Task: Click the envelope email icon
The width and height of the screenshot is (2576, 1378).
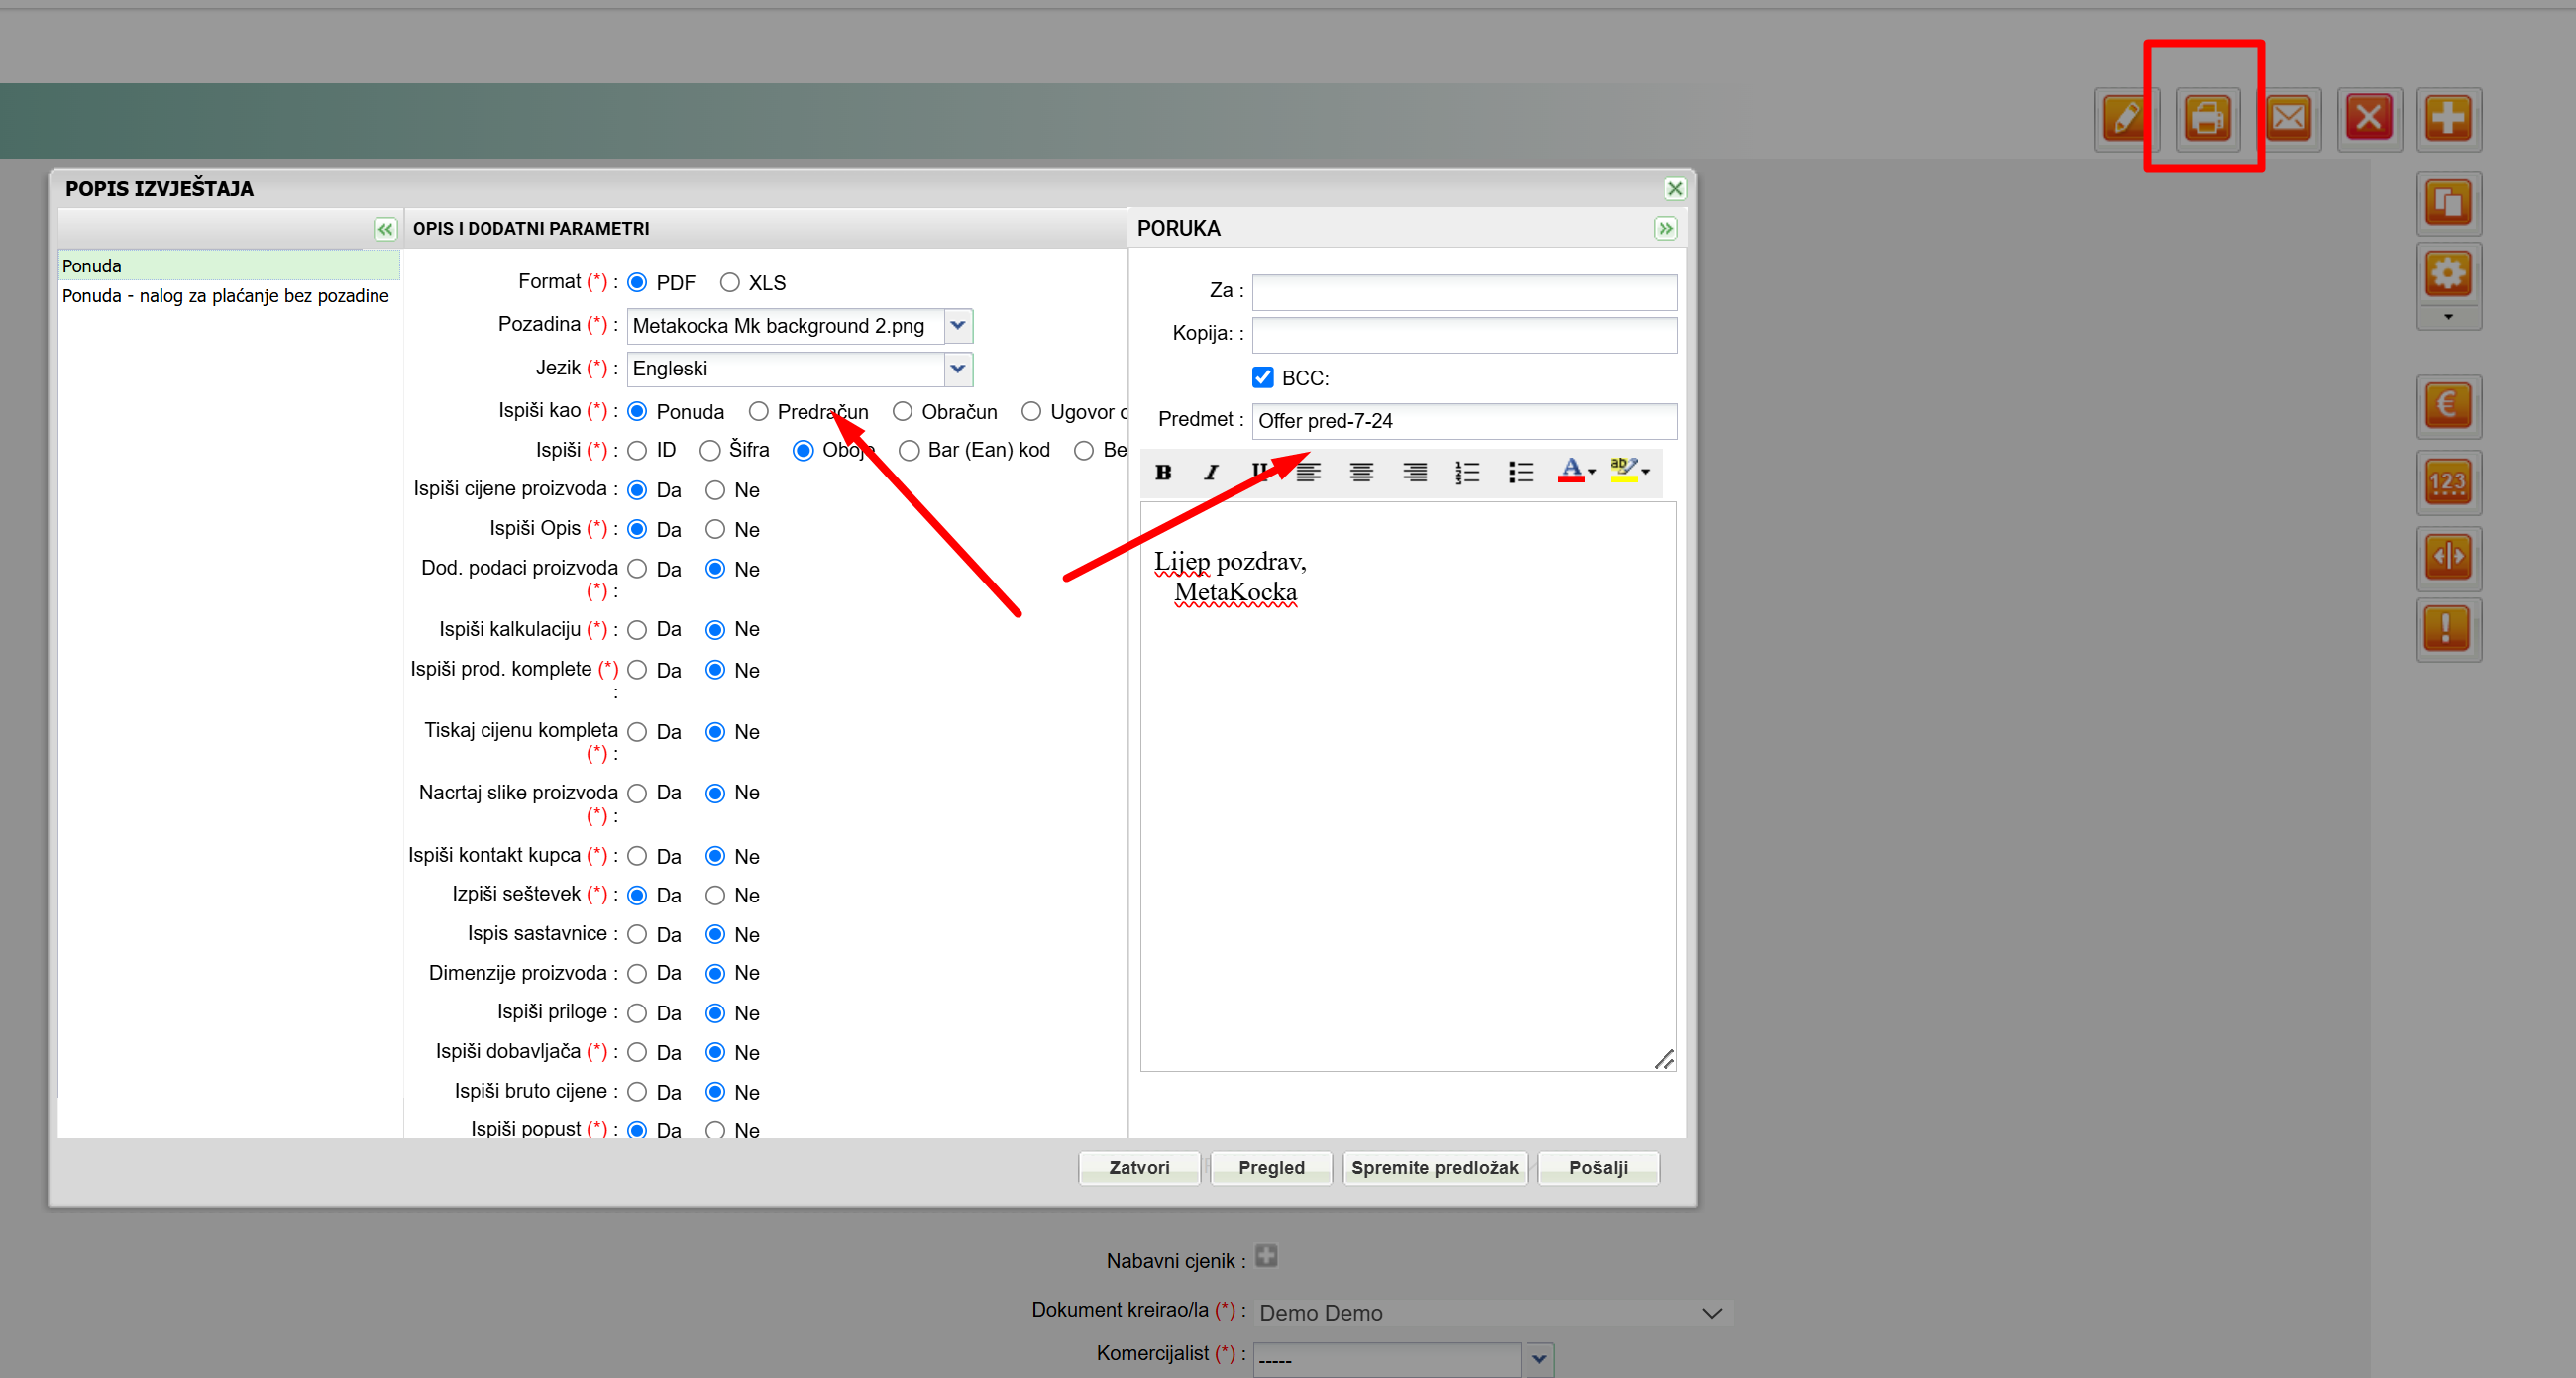Action: 2288,118
